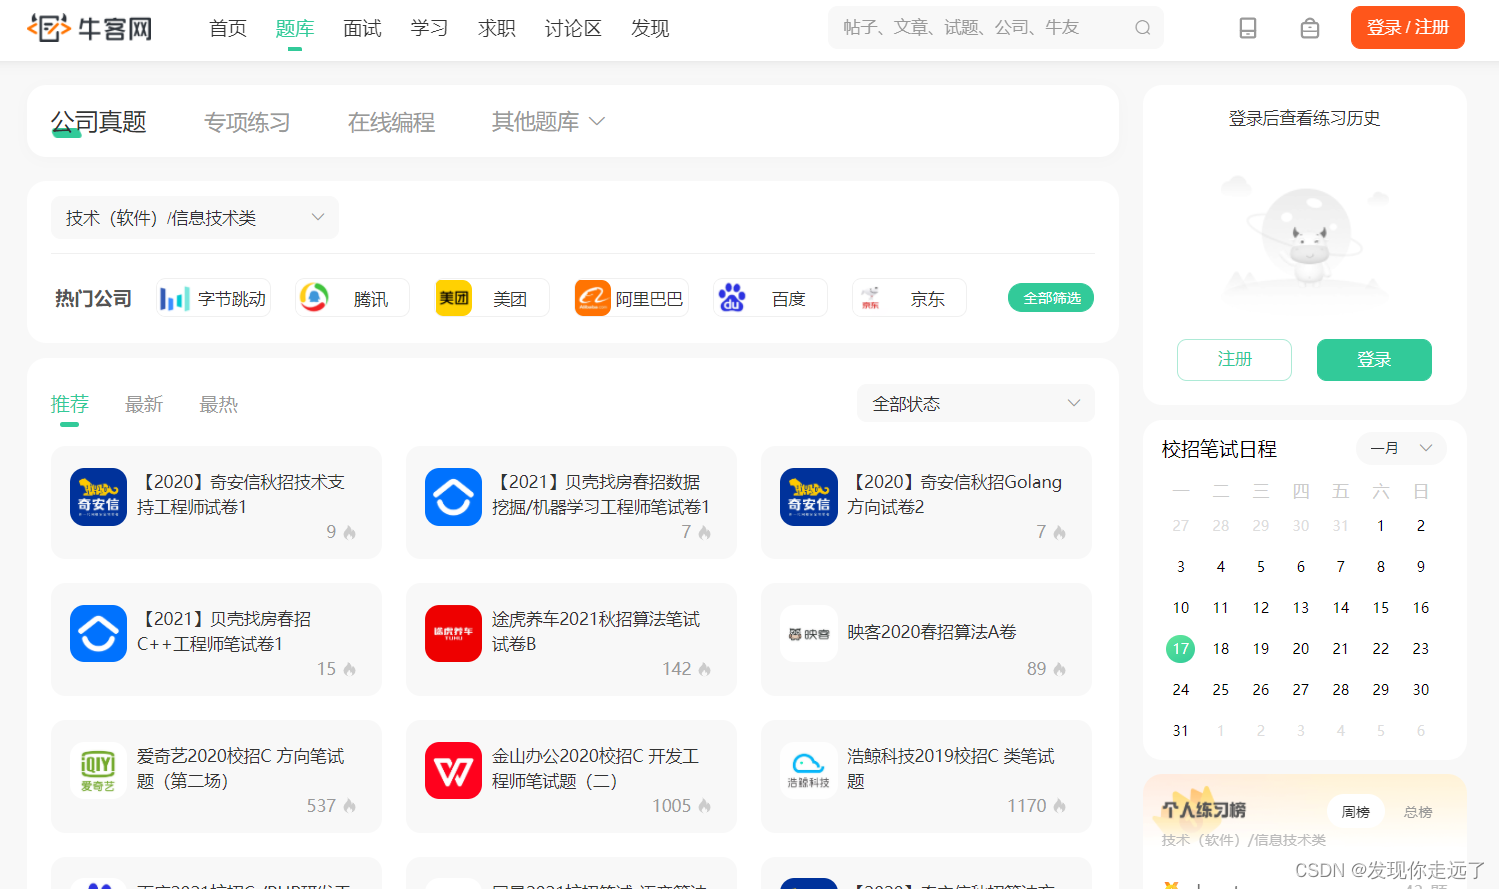Open the mobile app icon in header
1499x889 pixels.
[1248, 28]
